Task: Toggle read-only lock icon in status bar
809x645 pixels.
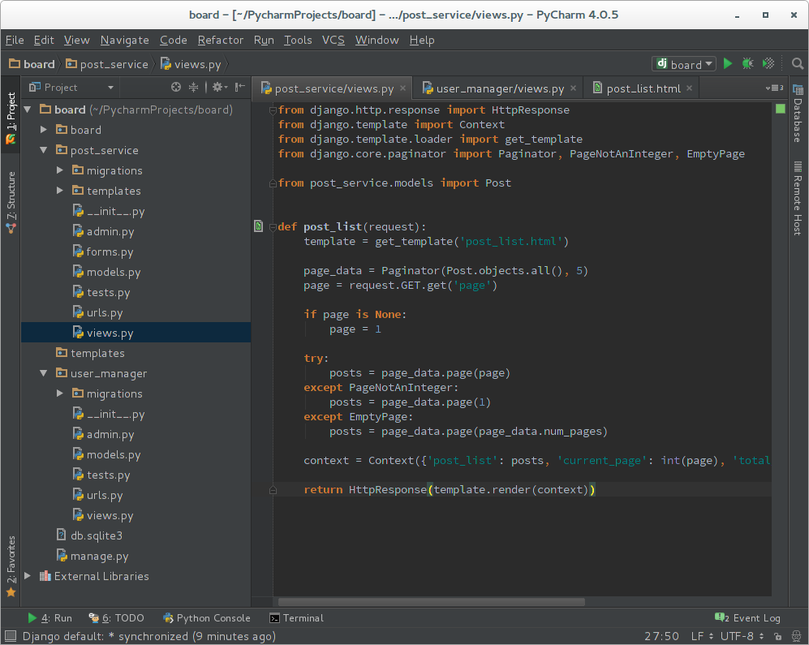Action: [x=778, y=637]
